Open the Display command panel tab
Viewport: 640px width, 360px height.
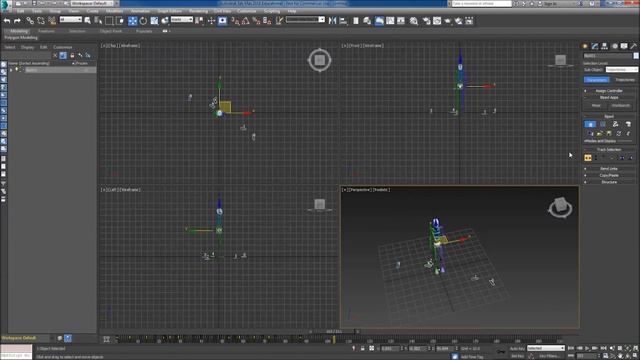tap(624, 46)
